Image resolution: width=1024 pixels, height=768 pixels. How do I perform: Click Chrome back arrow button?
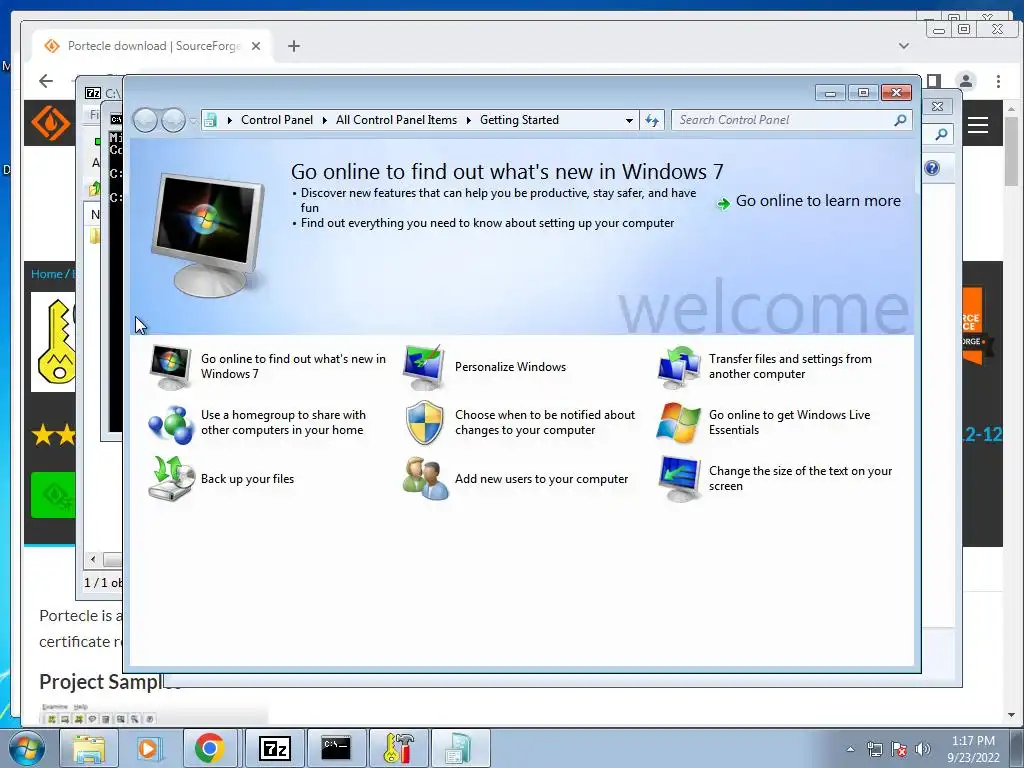[x=46, y=81]
